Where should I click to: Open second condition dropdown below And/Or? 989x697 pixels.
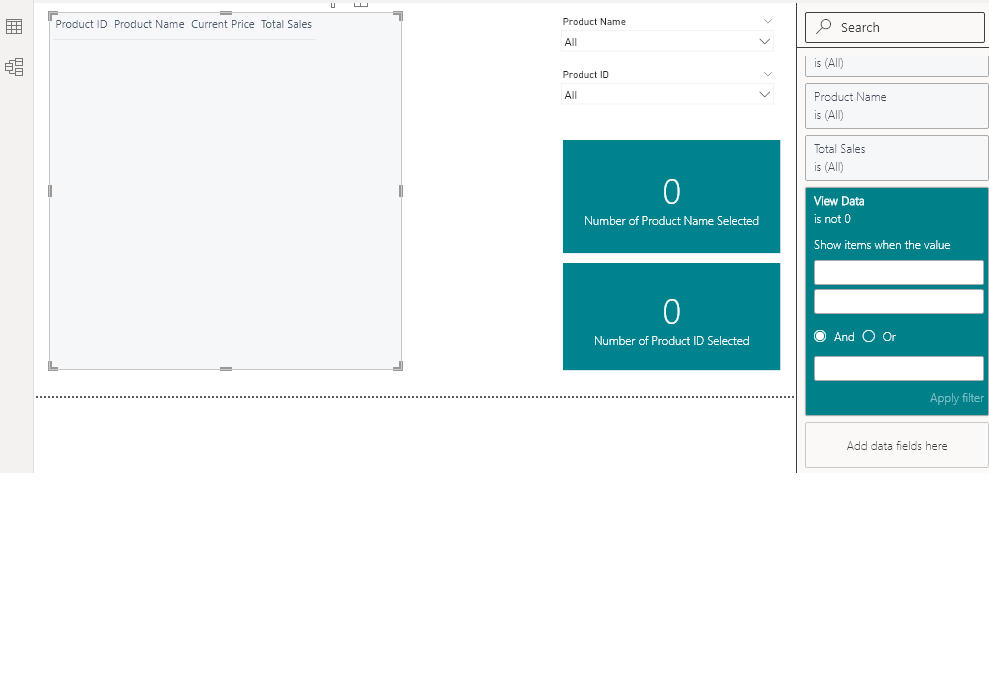click(x=898, y=368)
